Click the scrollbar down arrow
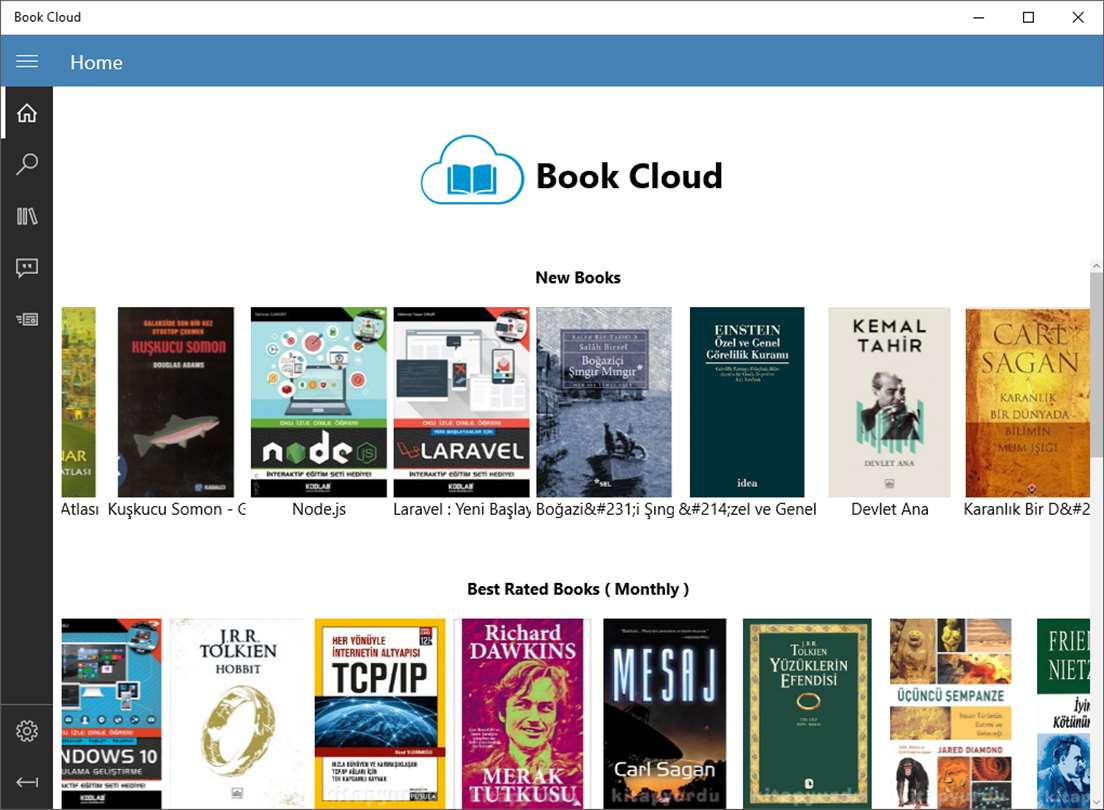Viewport: 1104px width, 810px height. pyautogui.click(x=1096, y=802)
